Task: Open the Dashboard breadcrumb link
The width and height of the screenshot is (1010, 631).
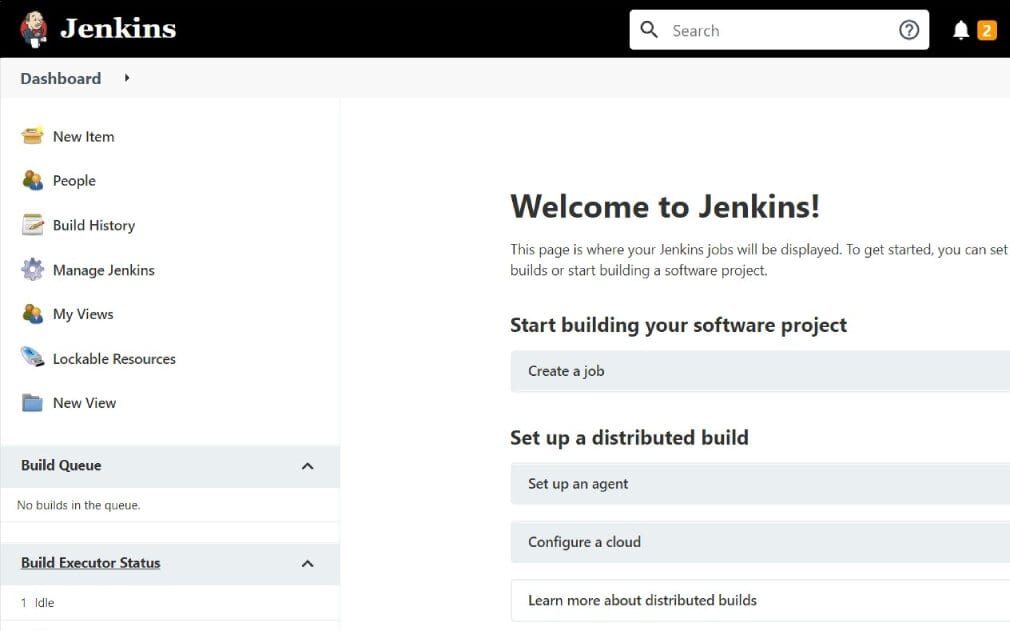Action: [60, 78]
